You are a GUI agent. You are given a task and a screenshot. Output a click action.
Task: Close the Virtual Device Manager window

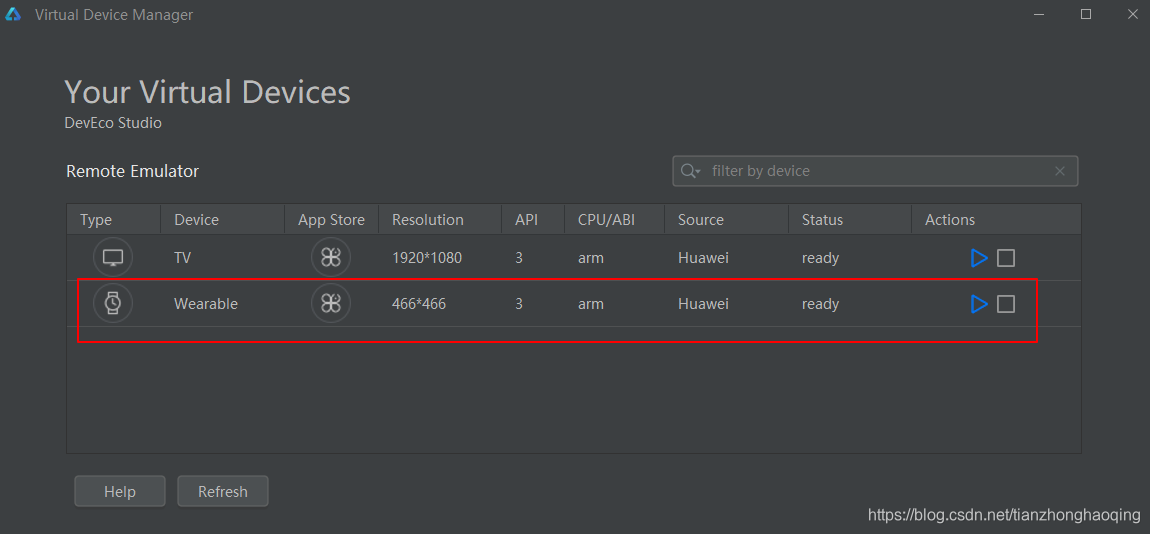1132,14
